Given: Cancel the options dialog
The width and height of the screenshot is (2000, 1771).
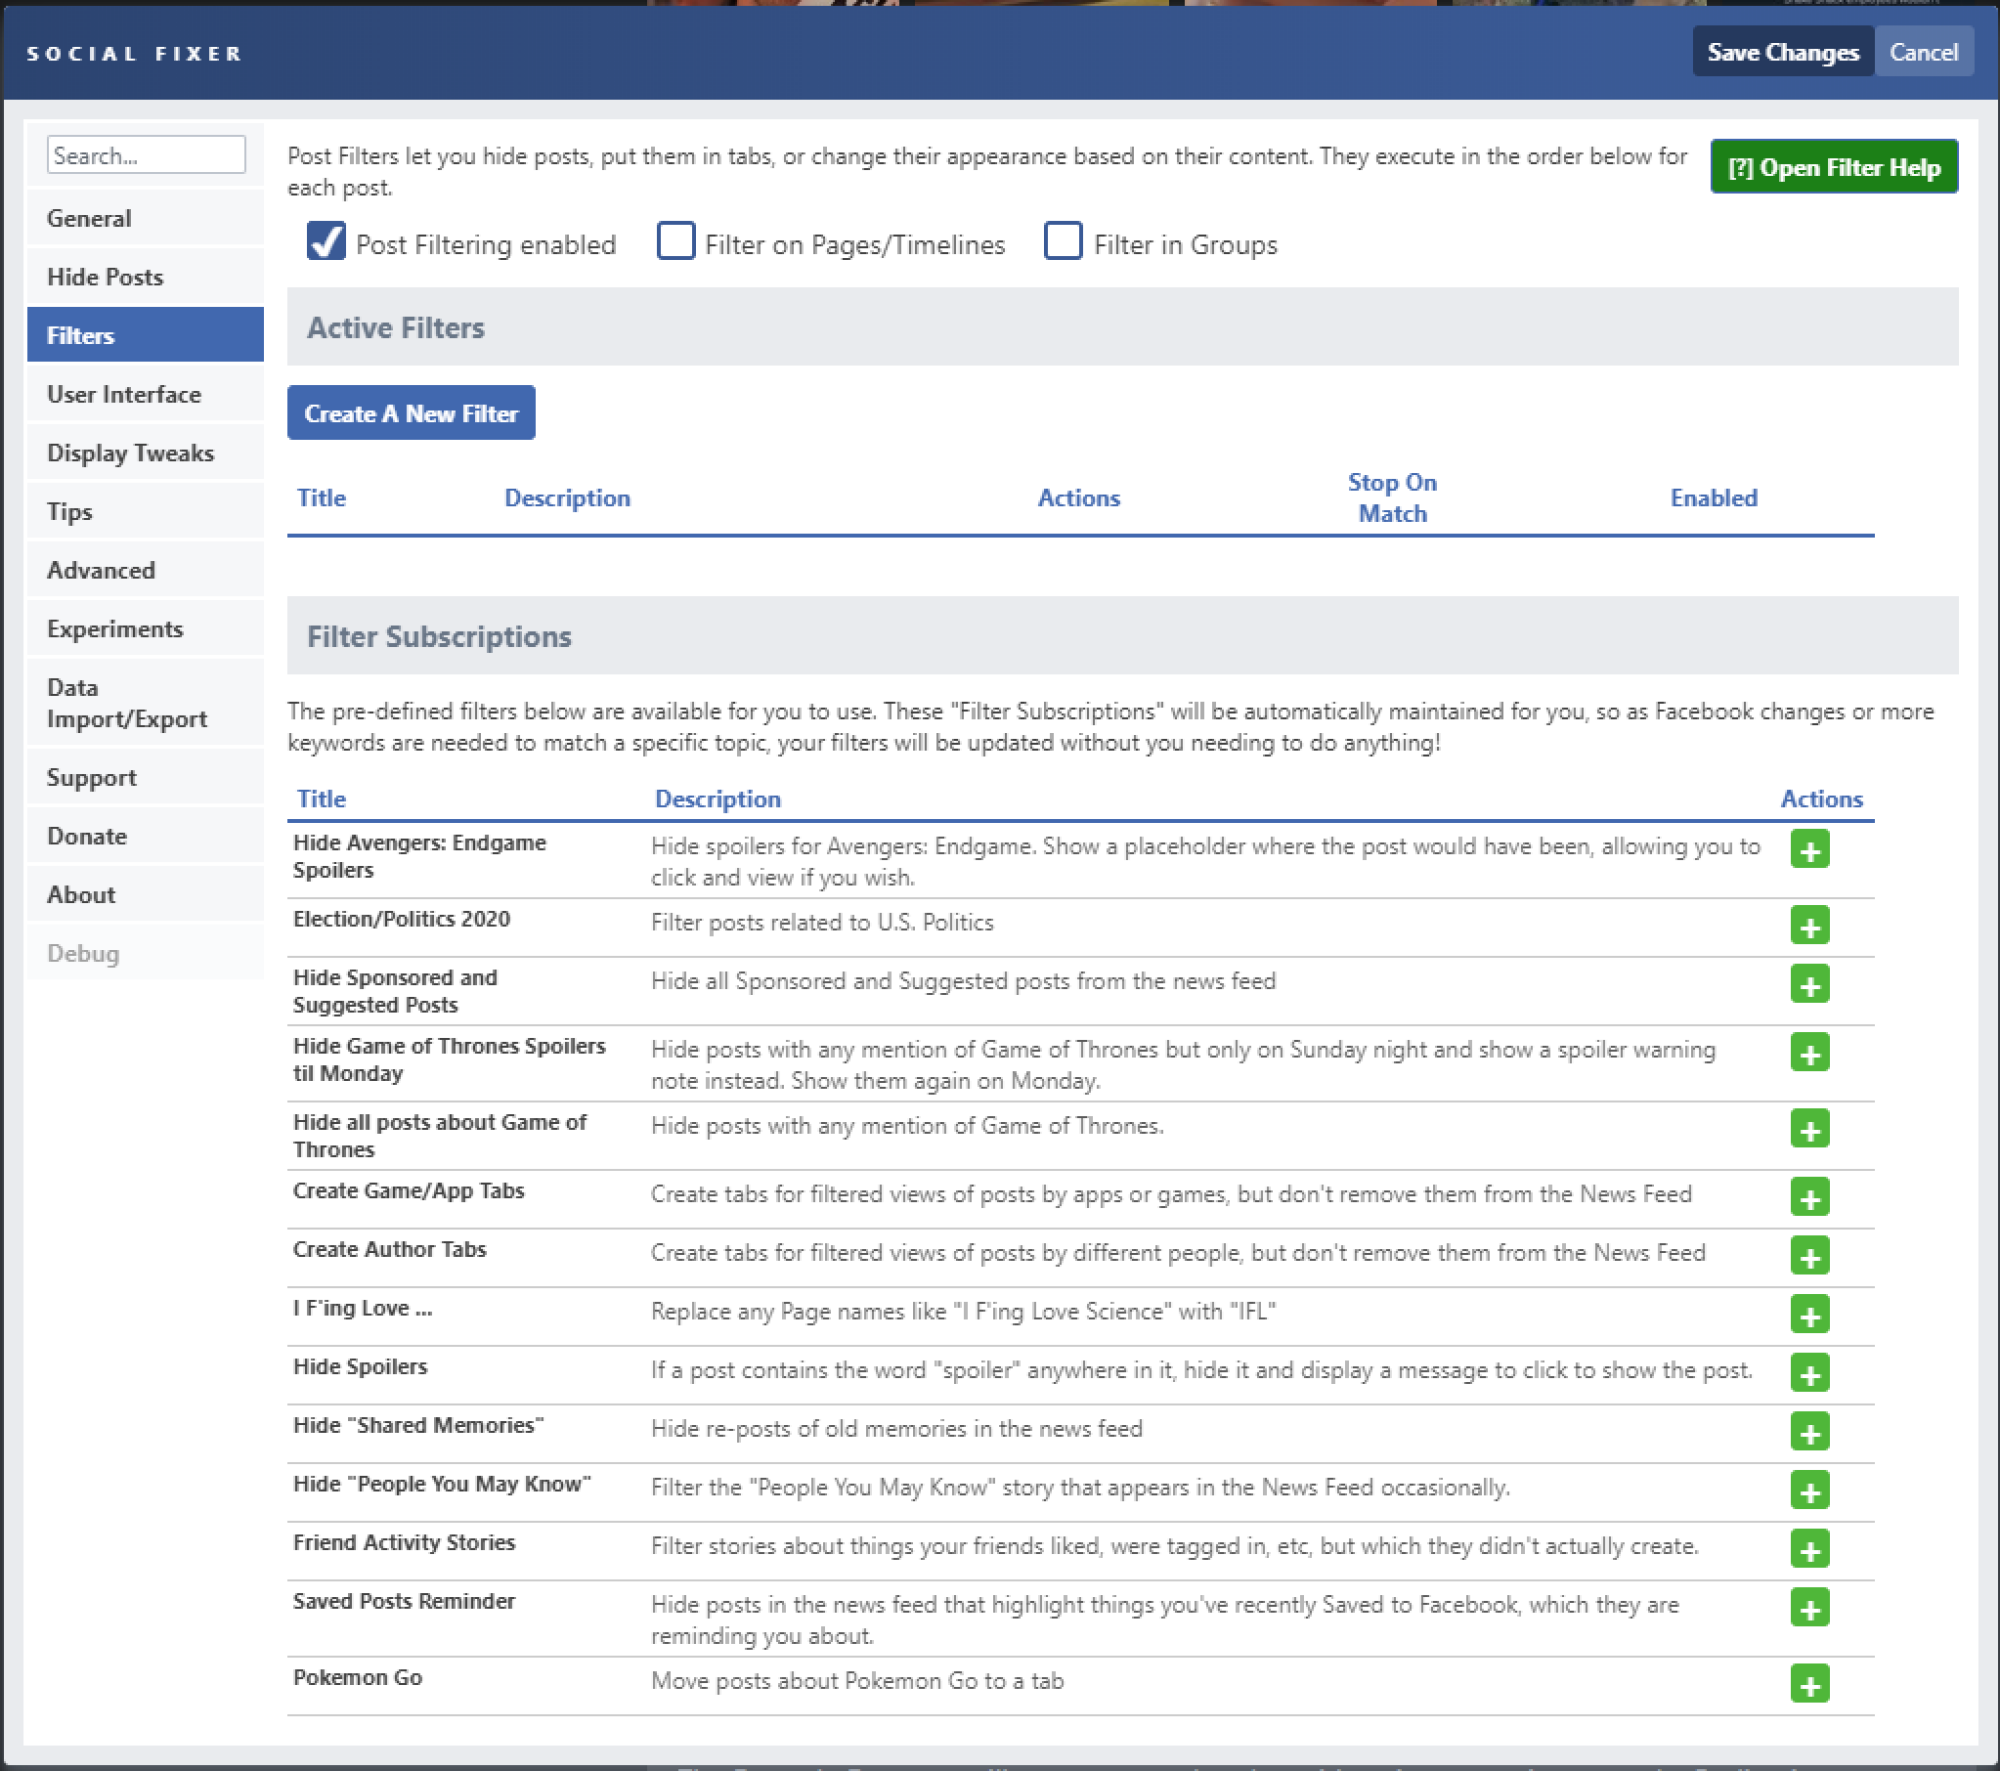Looking at the screenshot, I should tap(1923, 52).
